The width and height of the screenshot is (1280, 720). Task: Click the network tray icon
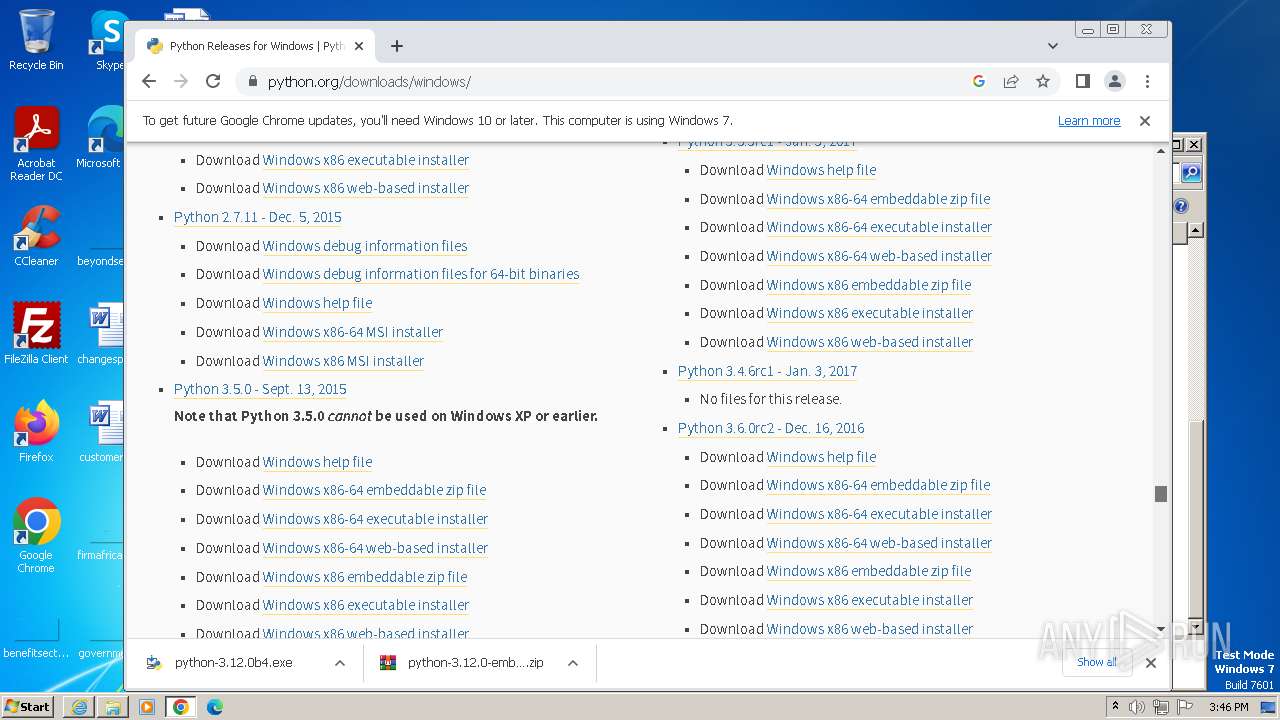coord(1161,707)
